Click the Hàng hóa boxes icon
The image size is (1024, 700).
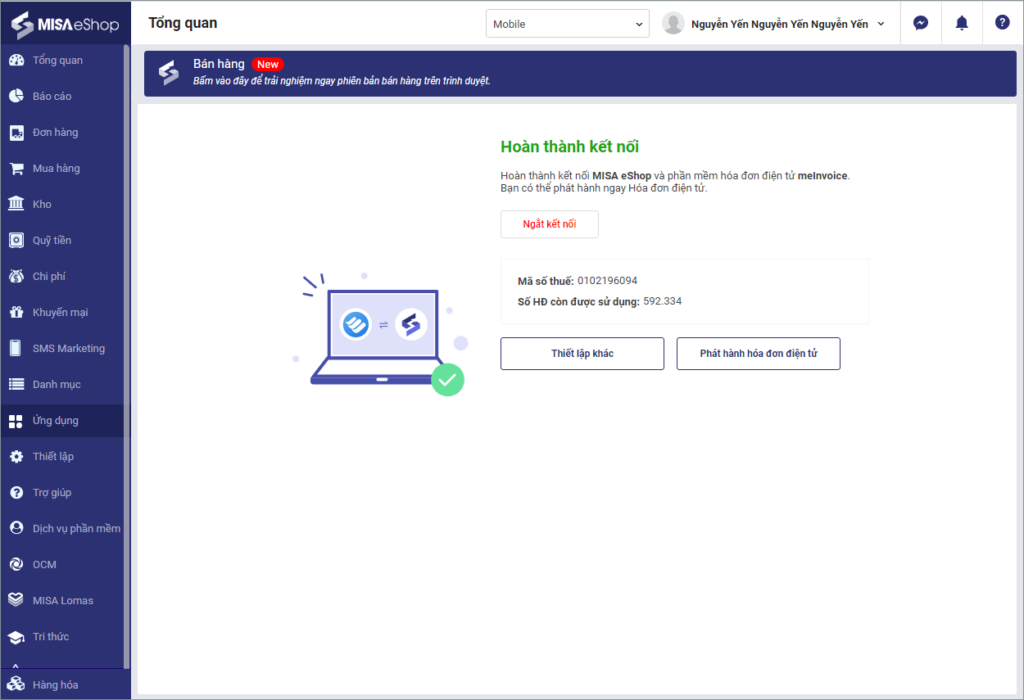[x=16, y=683]
